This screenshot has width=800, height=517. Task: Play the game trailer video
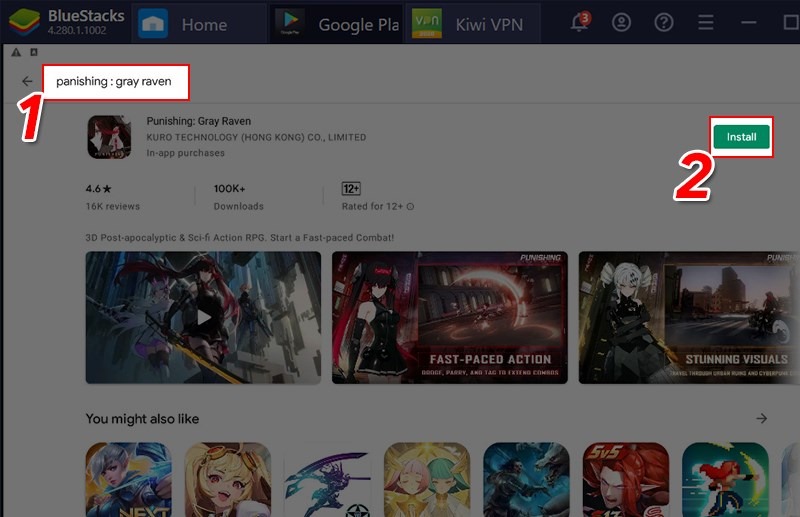point(203,317)
